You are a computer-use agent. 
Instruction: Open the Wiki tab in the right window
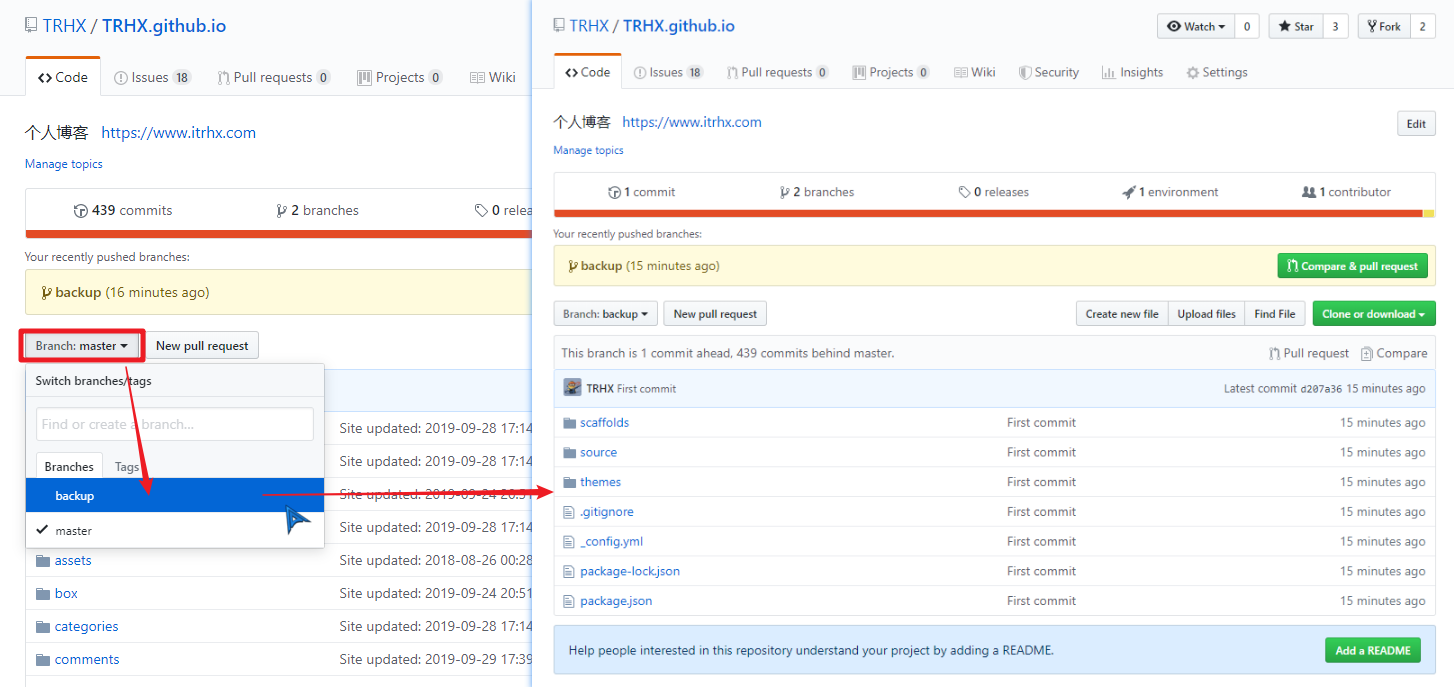(975, 72)
